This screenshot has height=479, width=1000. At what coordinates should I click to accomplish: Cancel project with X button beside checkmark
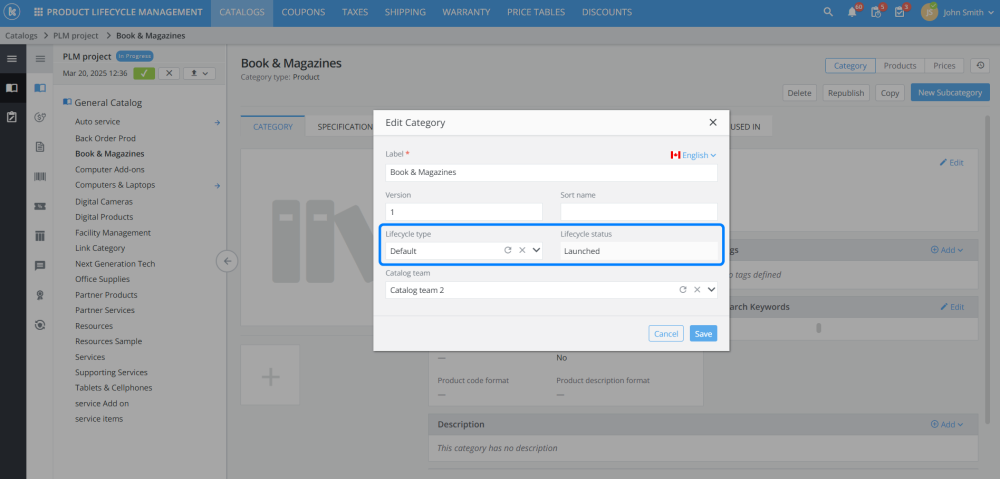tap(168, 73)
